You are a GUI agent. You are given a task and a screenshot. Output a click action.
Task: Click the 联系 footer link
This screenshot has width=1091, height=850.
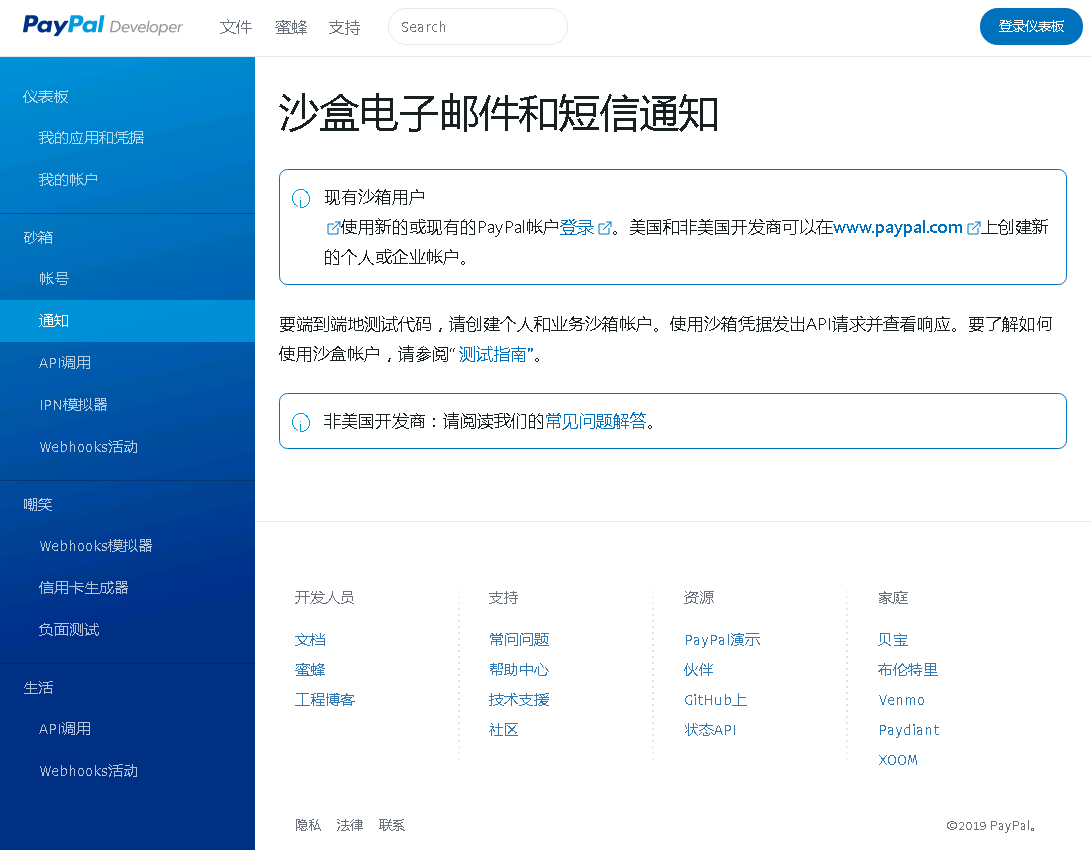(x=392, y=825)
